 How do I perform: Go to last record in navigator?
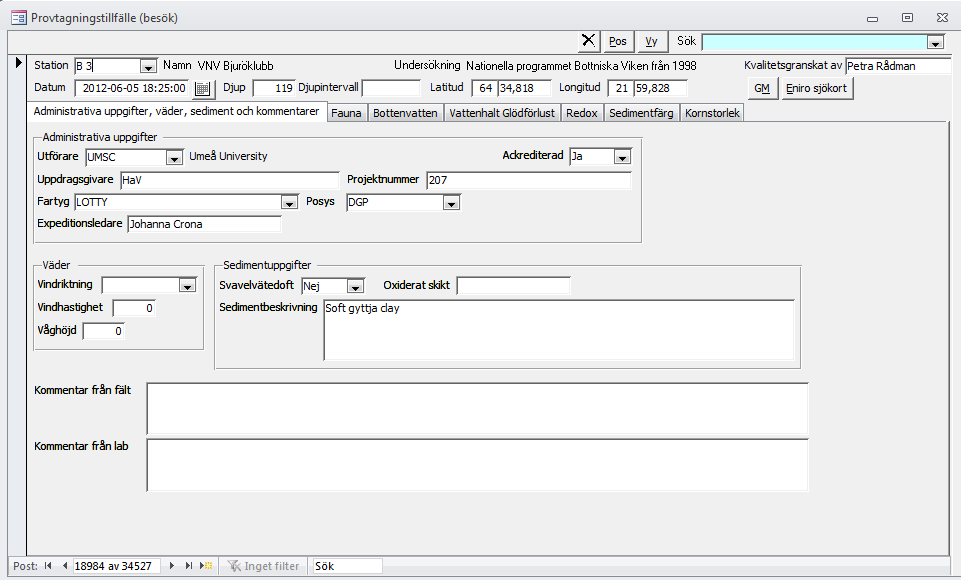pyautogui.click(x=188, y=566)
